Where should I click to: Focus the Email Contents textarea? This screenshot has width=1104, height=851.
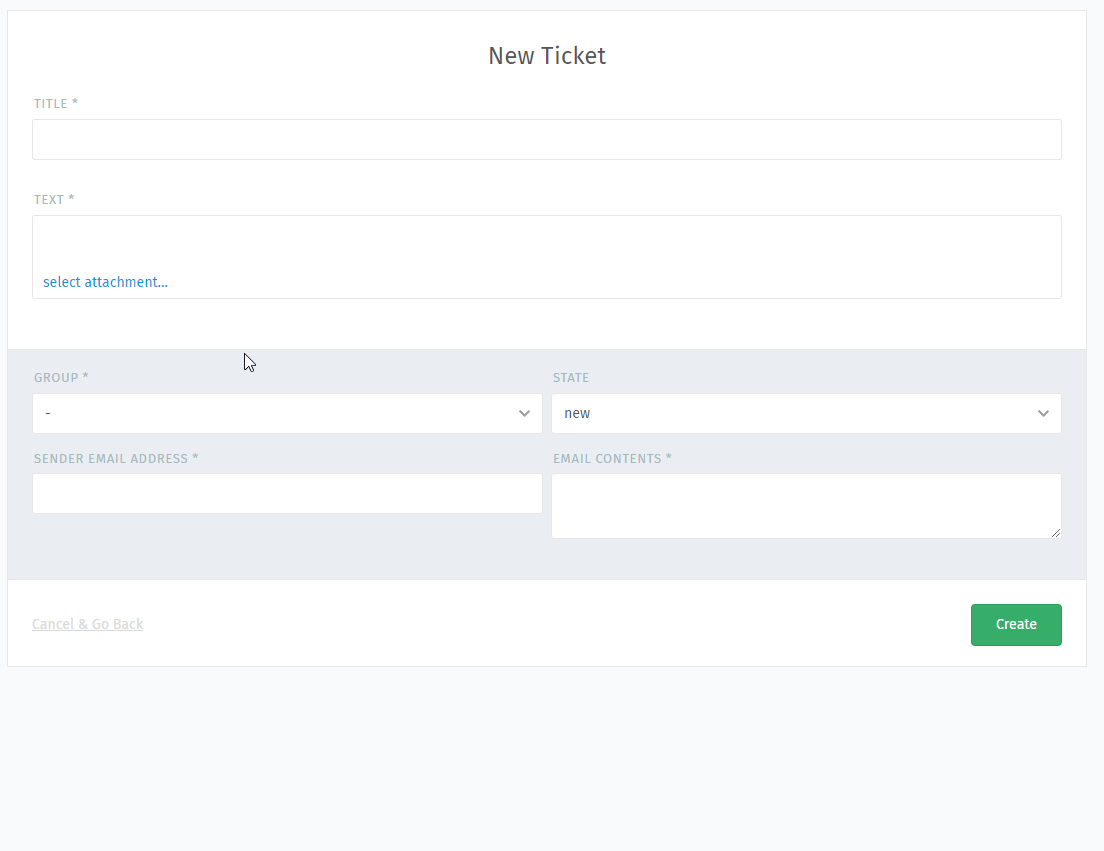(806, 506)
